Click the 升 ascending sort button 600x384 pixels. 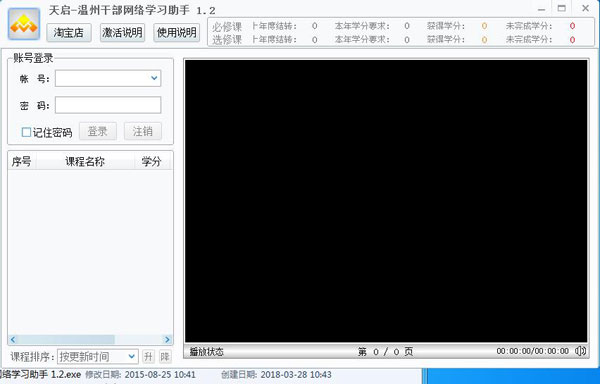(148, 357)
